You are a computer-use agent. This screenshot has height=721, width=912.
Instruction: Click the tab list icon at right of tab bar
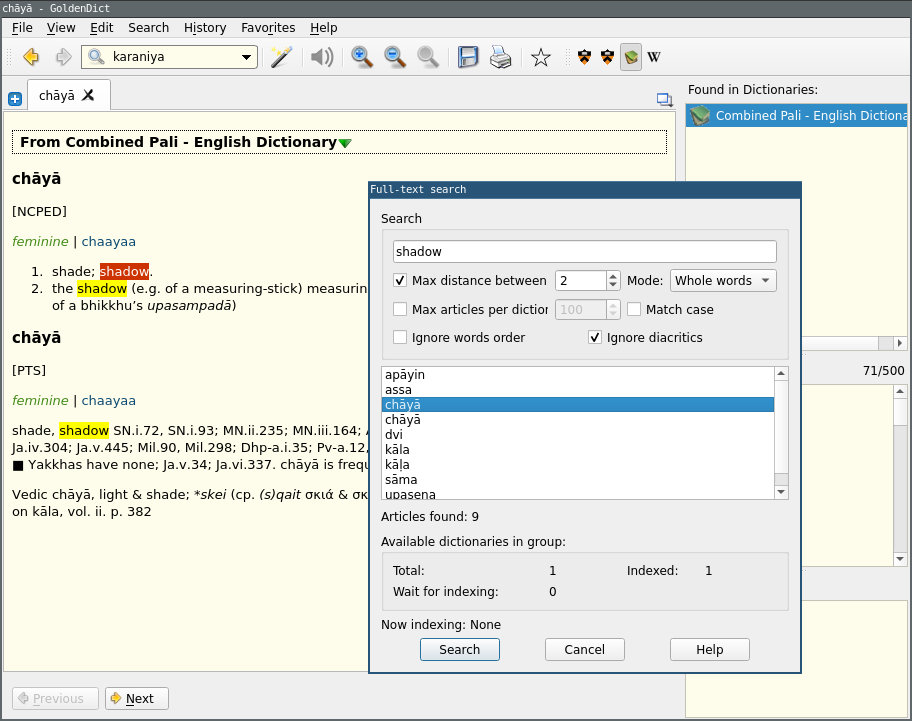[664, 99]
